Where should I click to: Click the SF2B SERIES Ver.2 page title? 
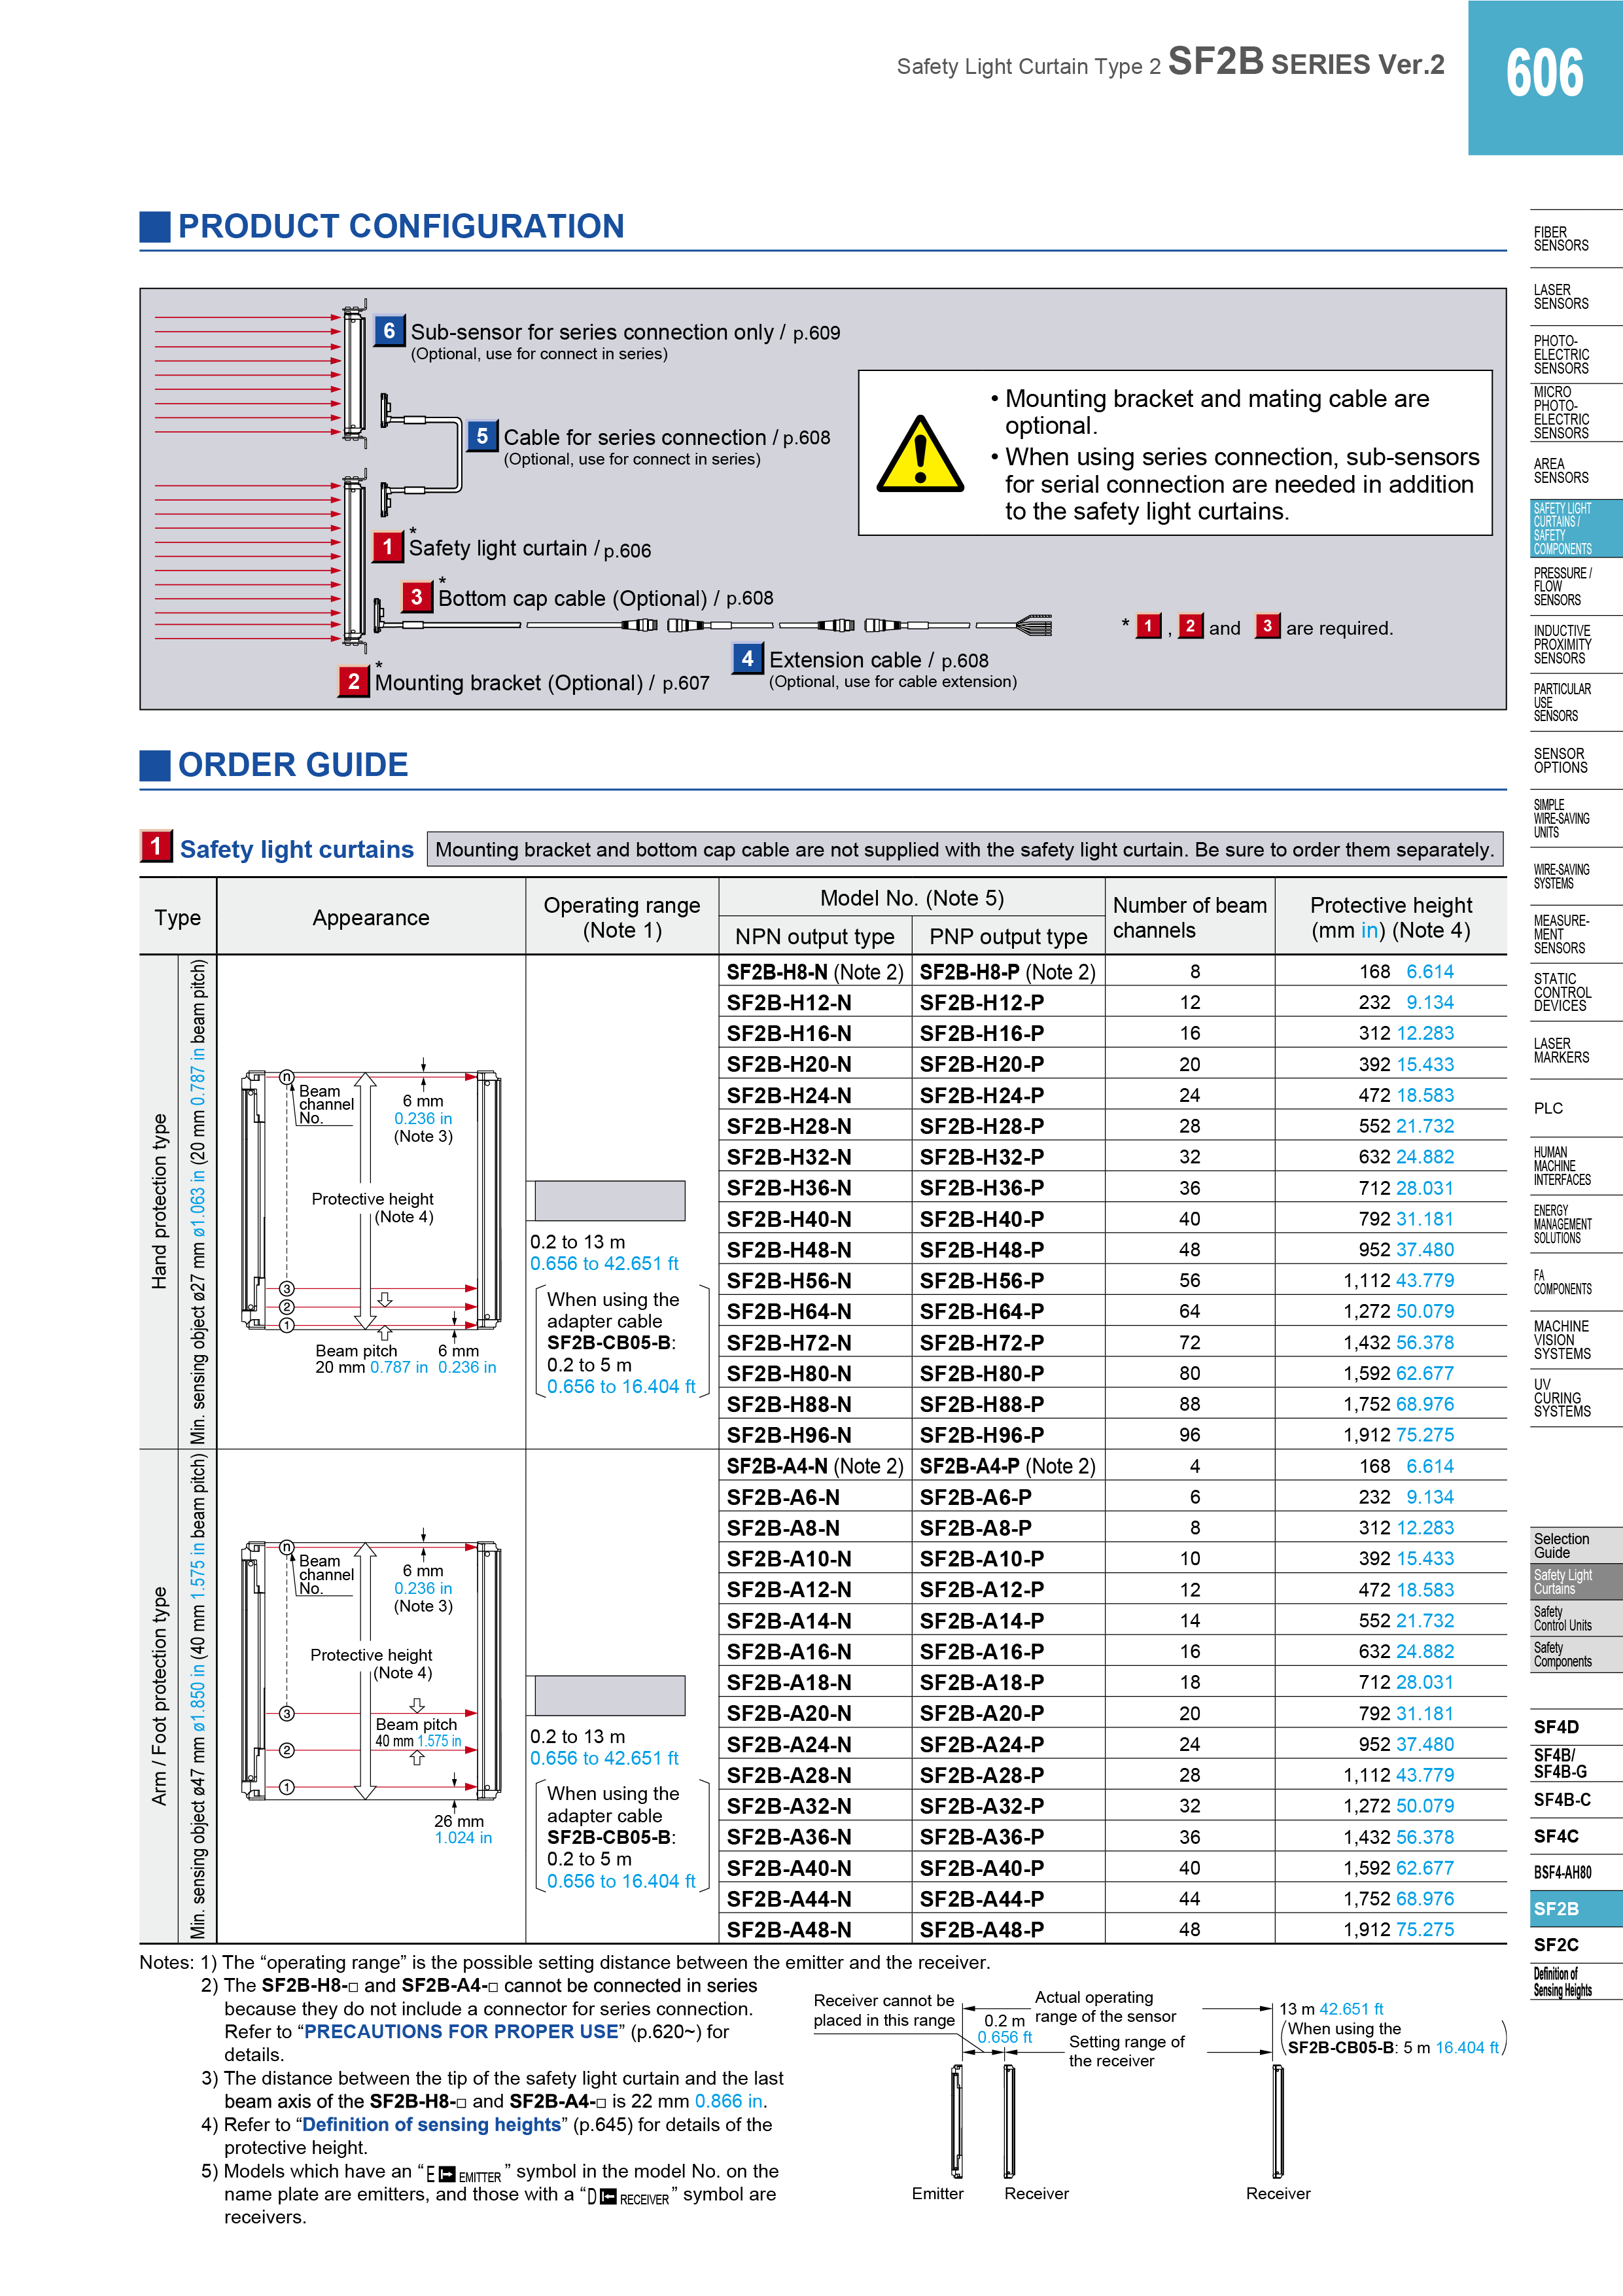(x=1305, y=62)
